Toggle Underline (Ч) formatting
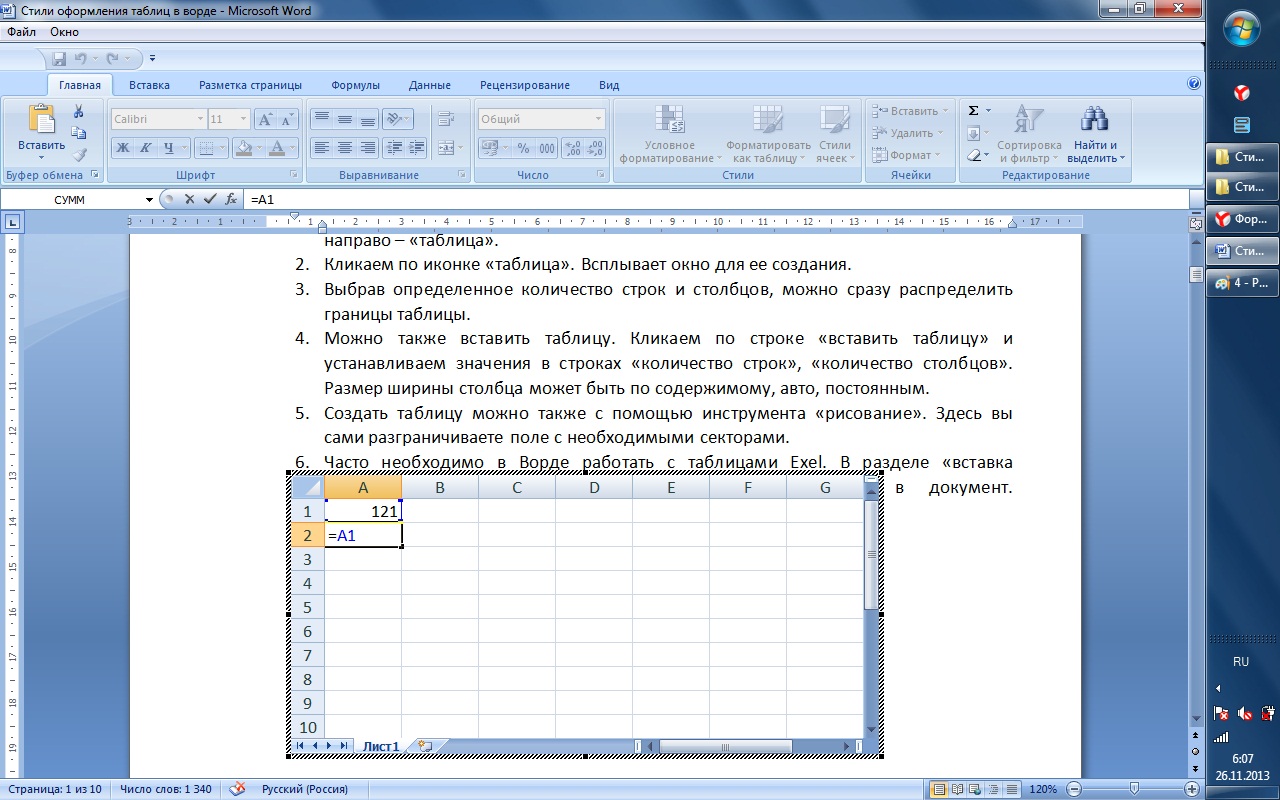Image resolution: width=1280 pixels, height=800 pixels. tap(169, 148)
